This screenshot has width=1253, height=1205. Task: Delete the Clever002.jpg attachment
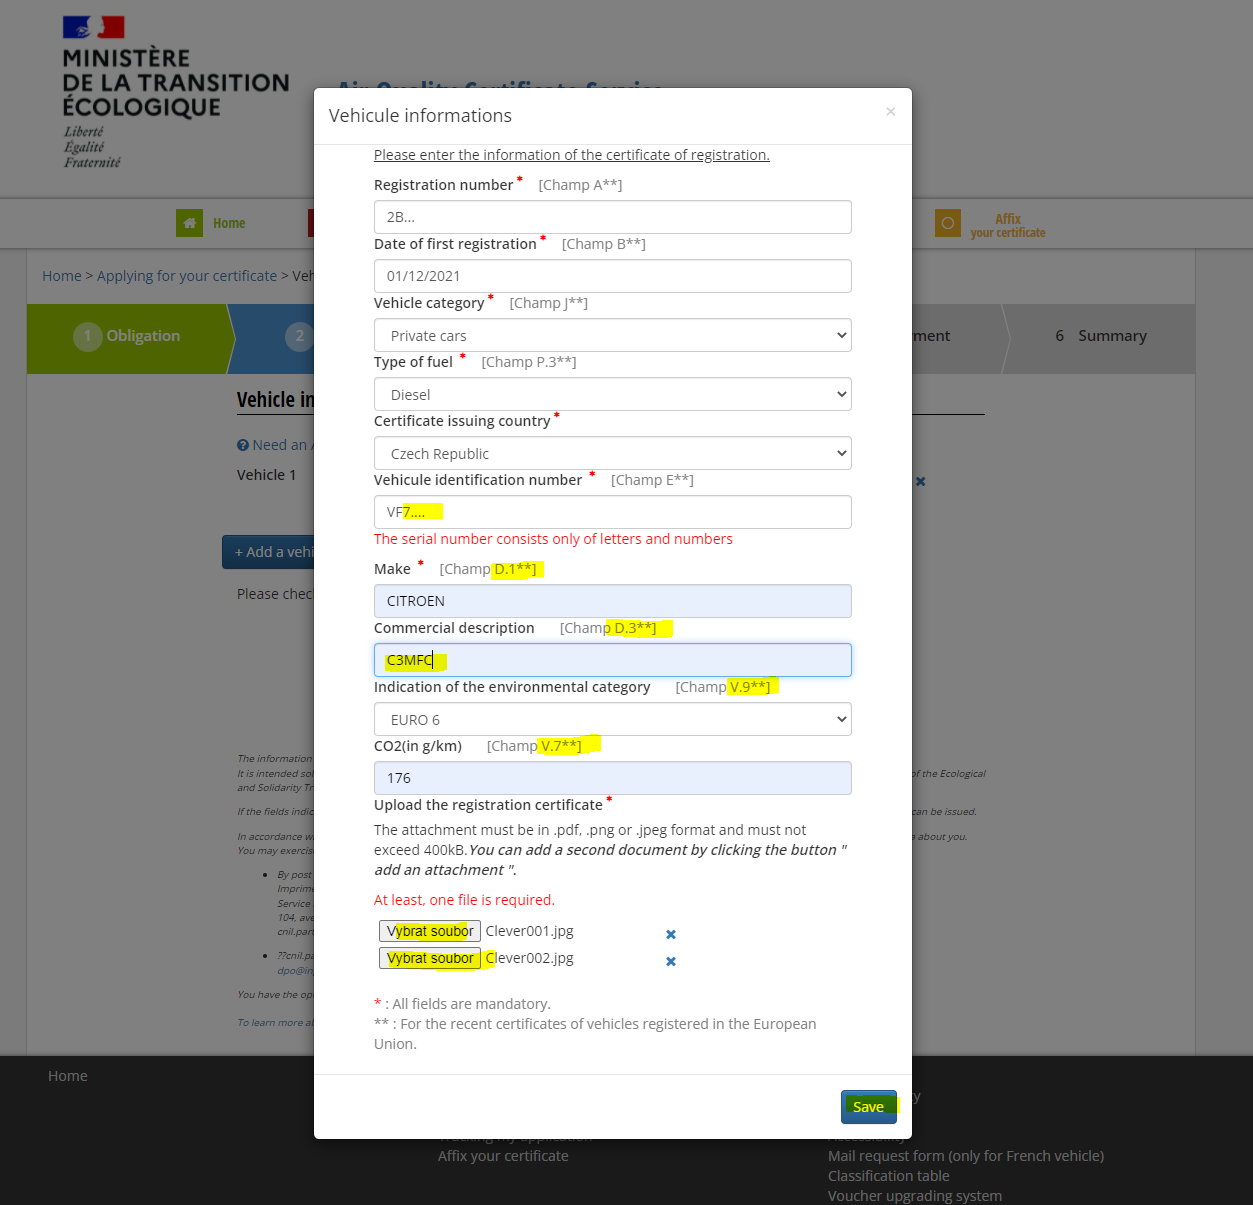click(671, 961)
